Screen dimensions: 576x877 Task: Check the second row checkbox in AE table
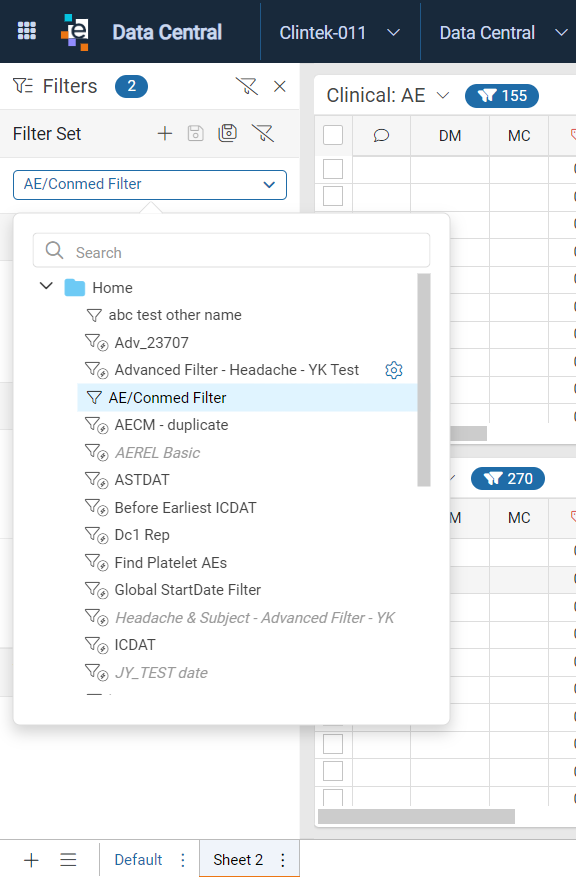[x=333, y=196]
